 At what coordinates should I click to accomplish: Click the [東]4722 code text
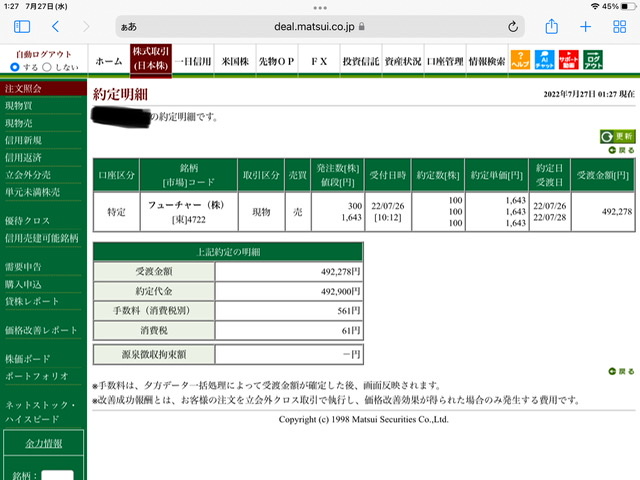(189, 220)
